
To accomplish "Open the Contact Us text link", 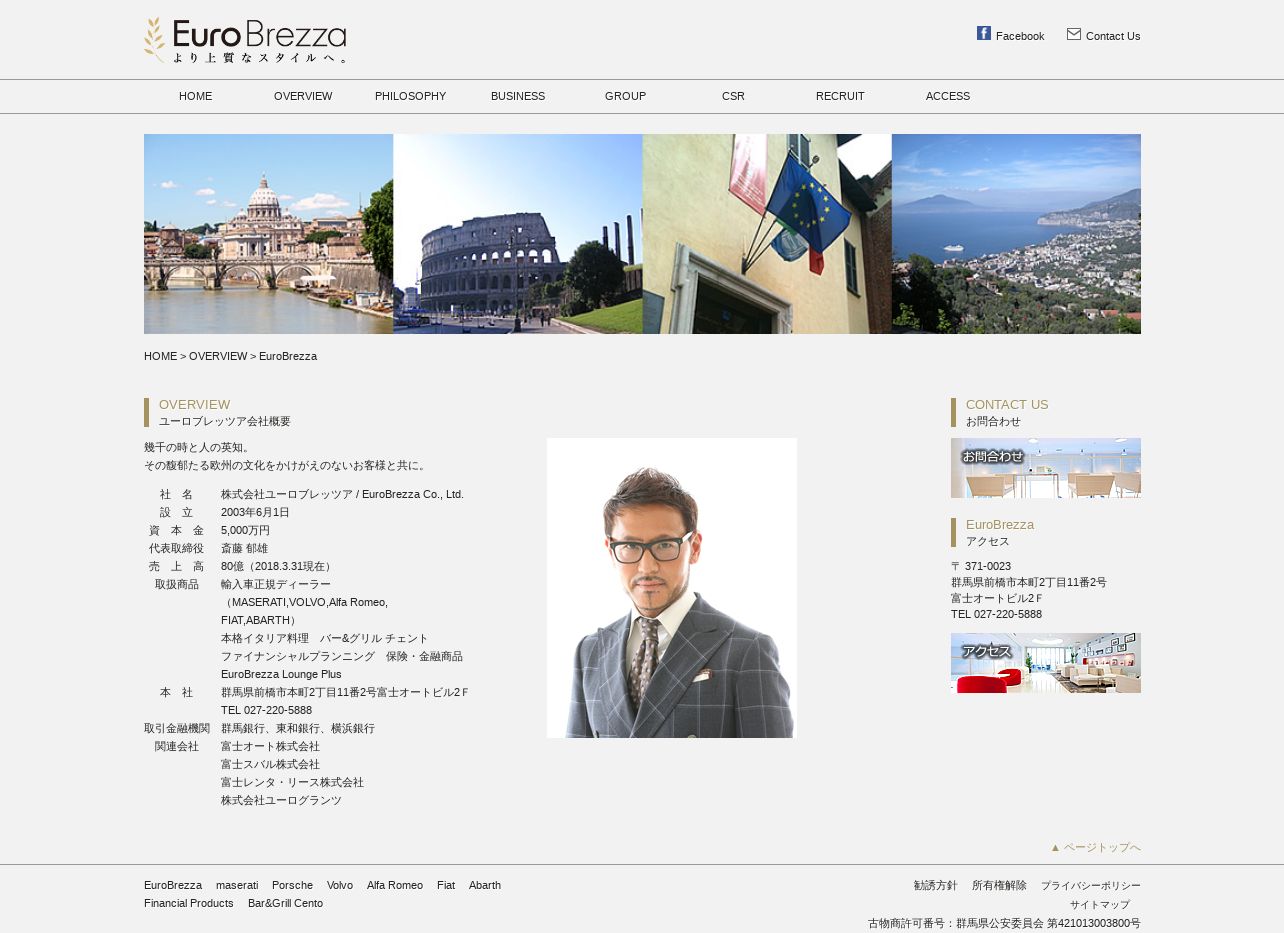I will (x=1113, y=36).
